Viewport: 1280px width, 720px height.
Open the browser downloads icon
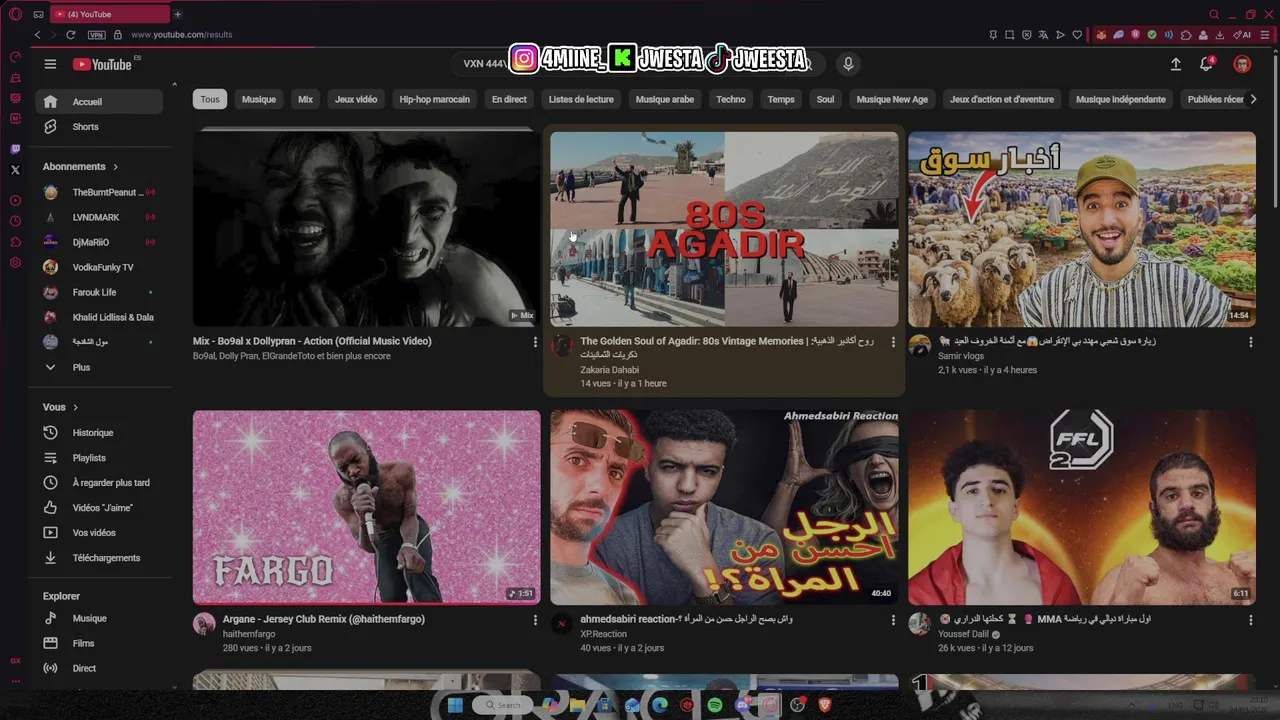1219,34
